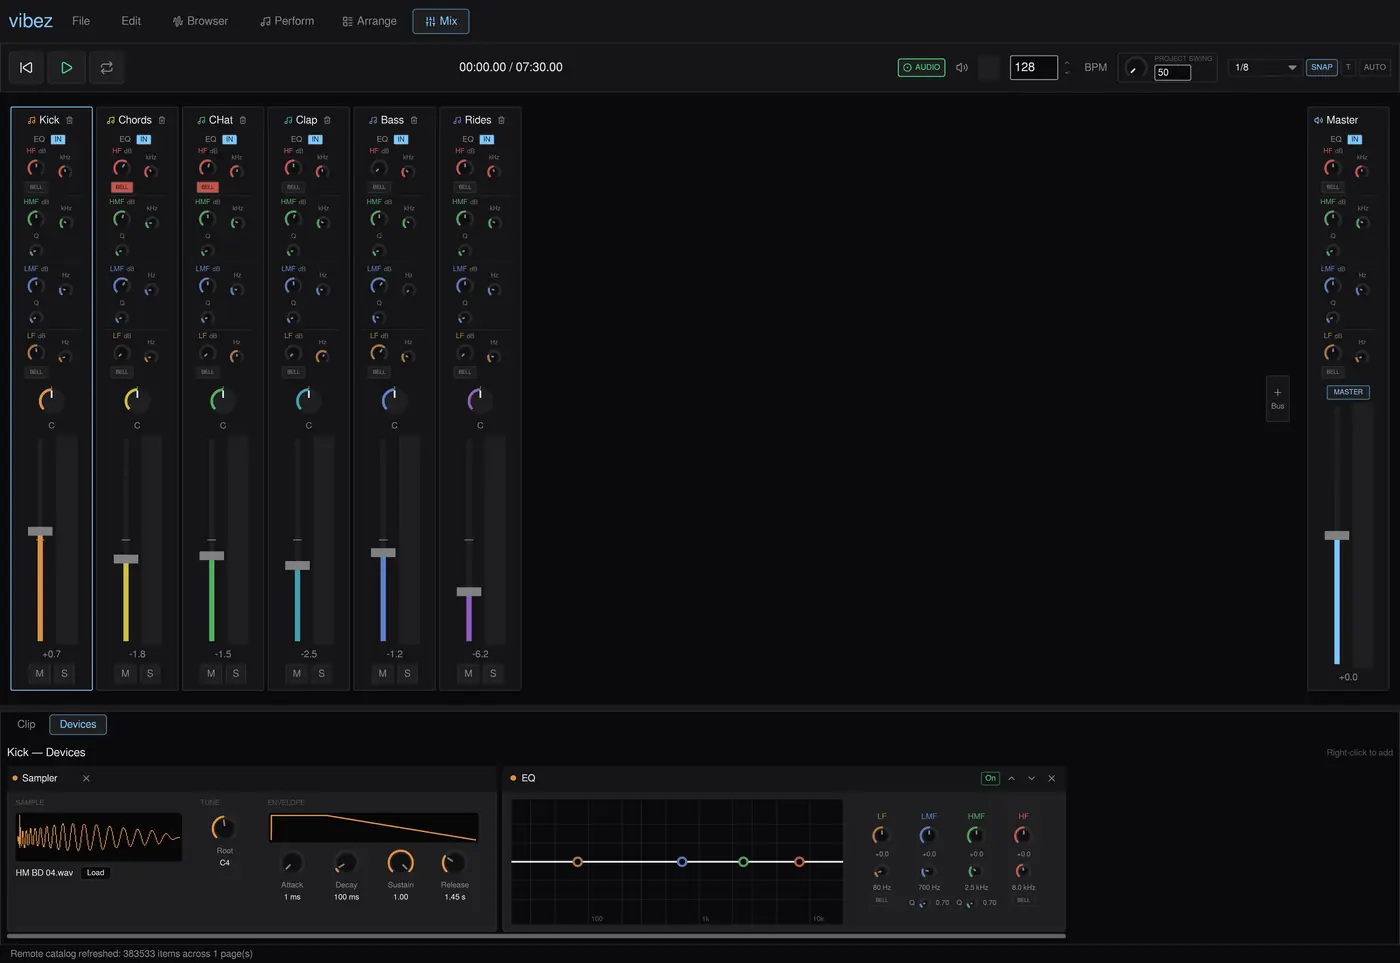1400x963 pixels.
Task: Switch to the Arrange view
Action: [369, 21]
